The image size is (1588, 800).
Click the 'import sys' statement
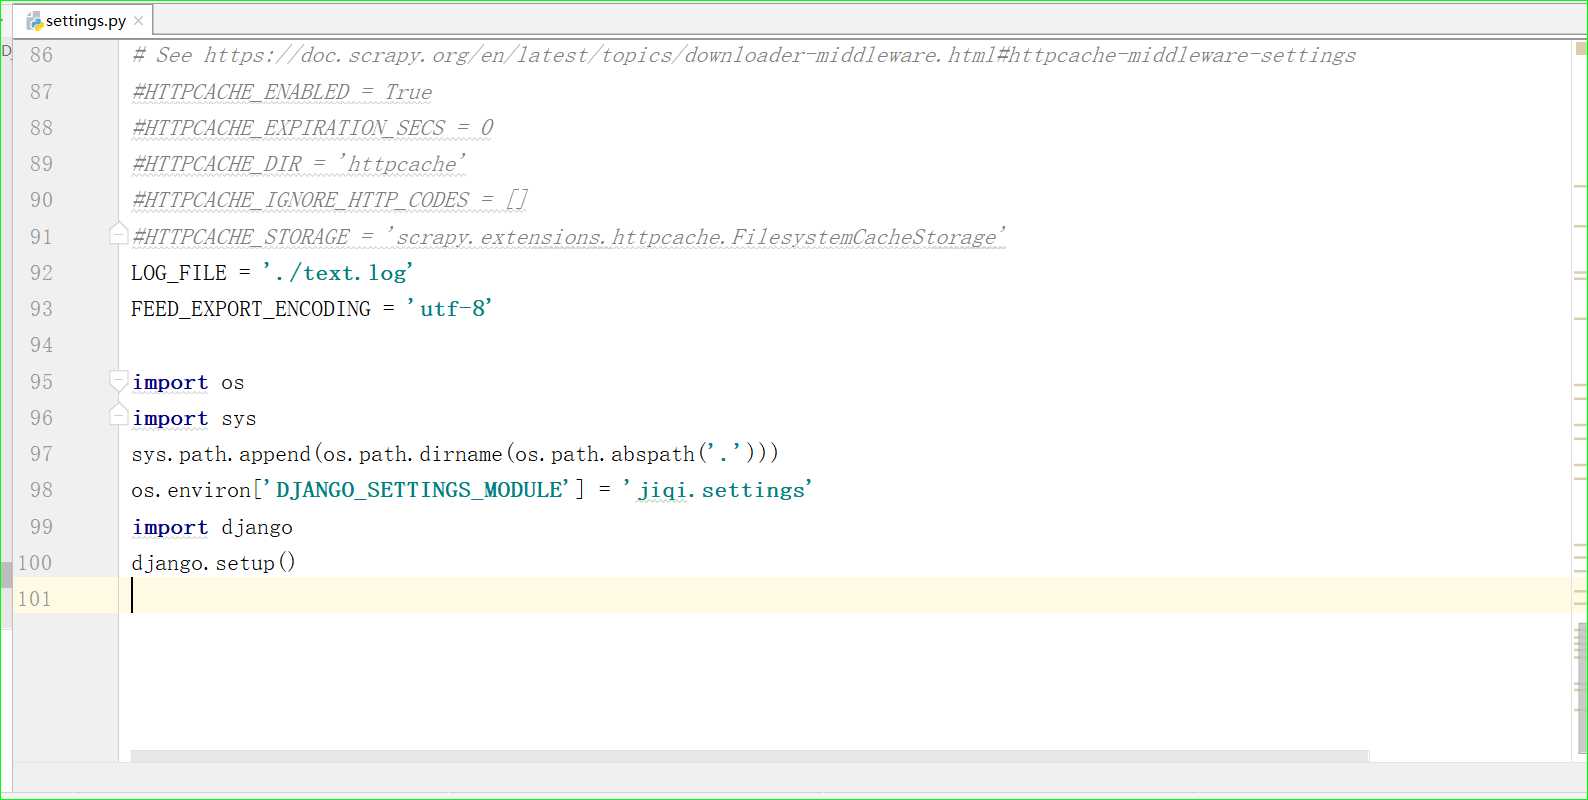pos(194,418)
